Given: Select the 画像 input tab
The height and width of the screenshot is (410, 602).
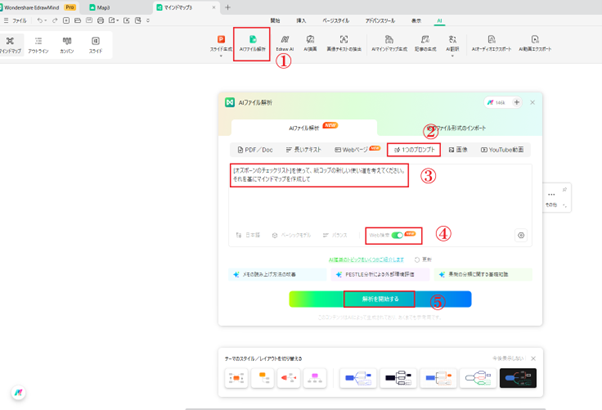Looking at the screenshot, I should pos(458,150).
